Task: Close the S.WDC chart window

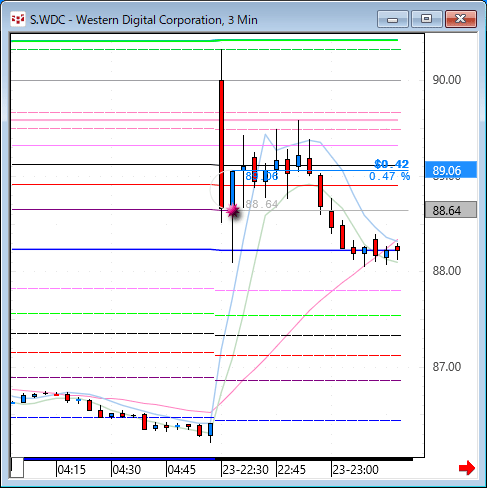Action: pos(461,19)
